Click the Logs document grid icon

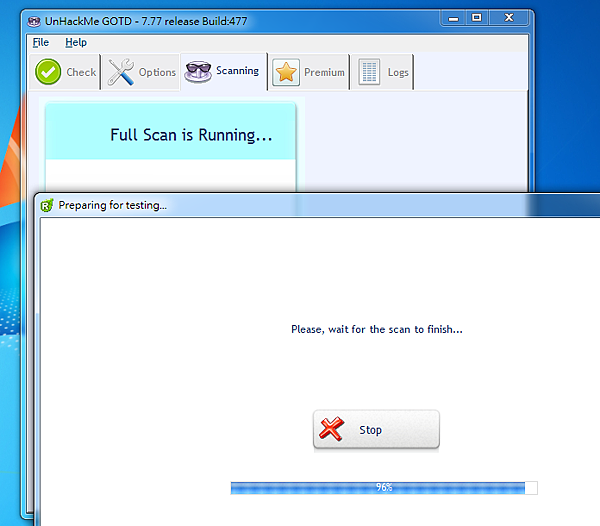pos(369,72)
